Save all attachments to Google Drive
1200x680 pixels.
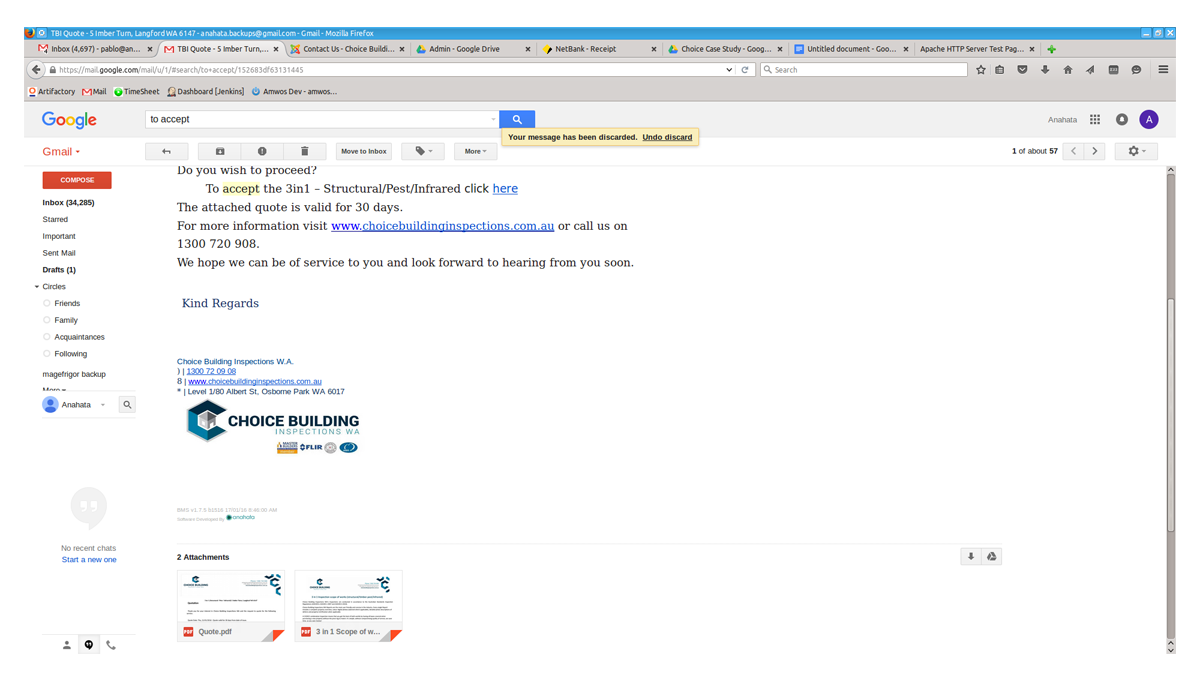[x=991, y=557]
